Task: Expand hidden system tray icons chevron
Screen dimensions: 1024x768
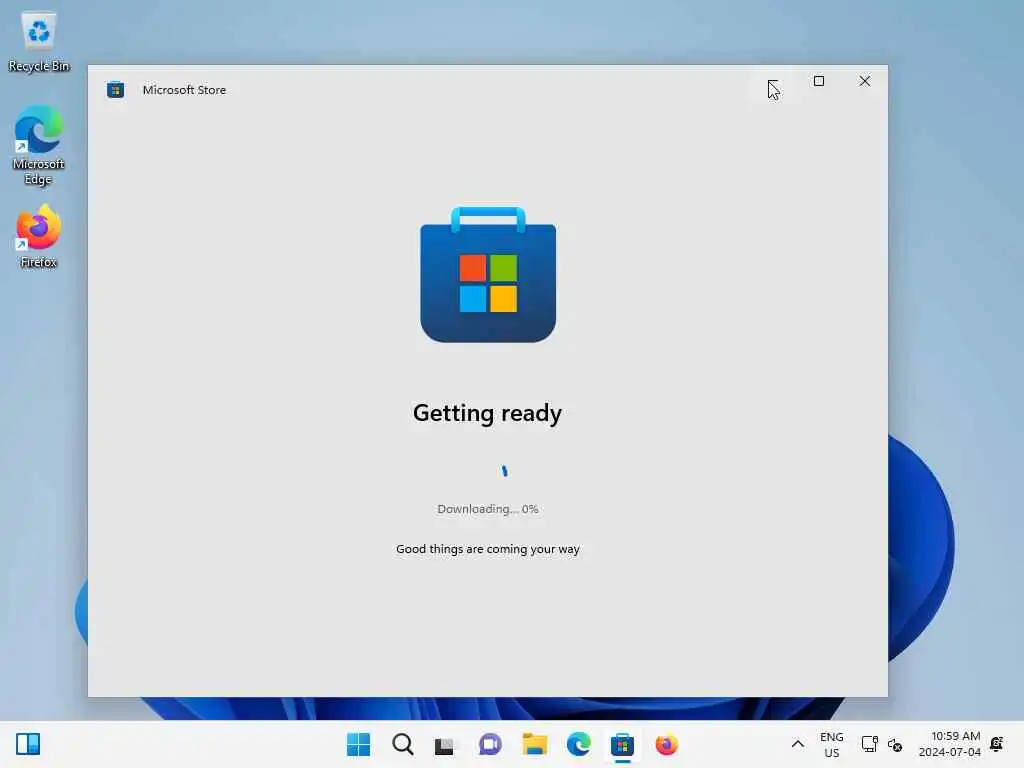Action: (797, 744)
